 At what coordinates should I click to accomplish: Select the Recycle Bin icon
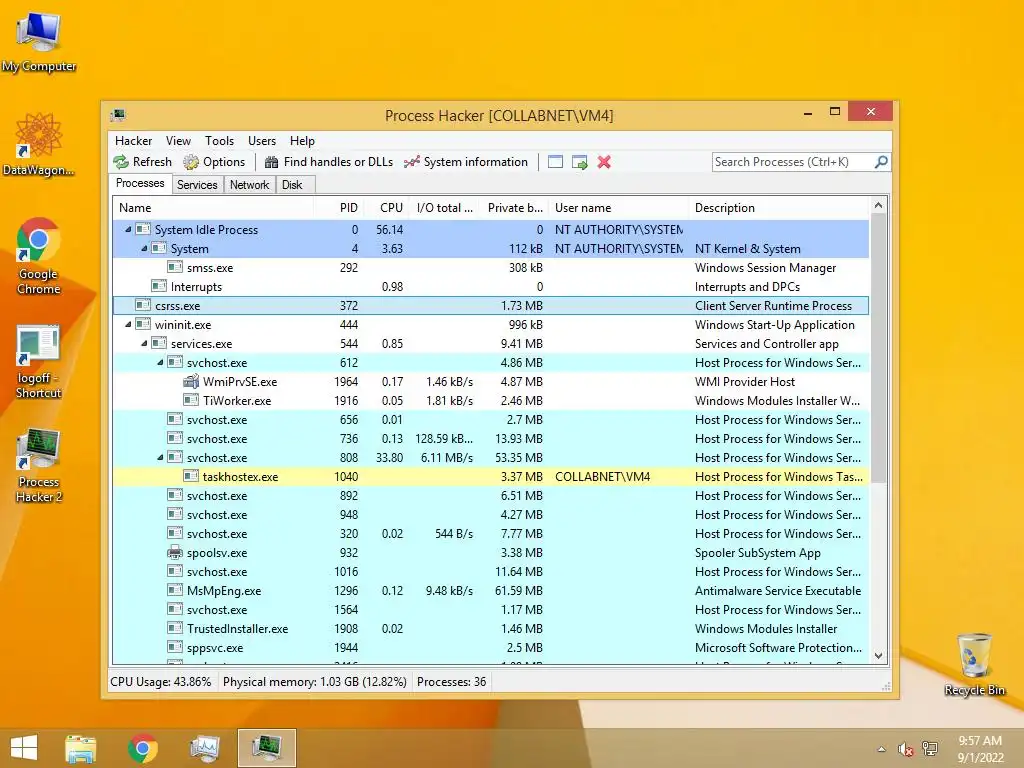click(x=974, y=664)
